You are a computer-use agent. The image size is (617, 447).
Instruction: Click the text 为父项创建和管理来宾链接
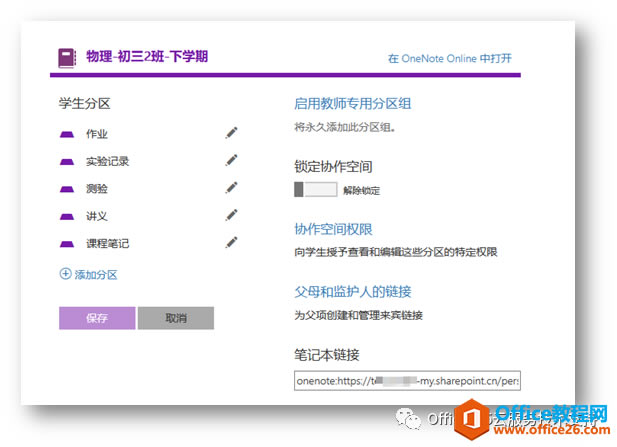point(358,315)
